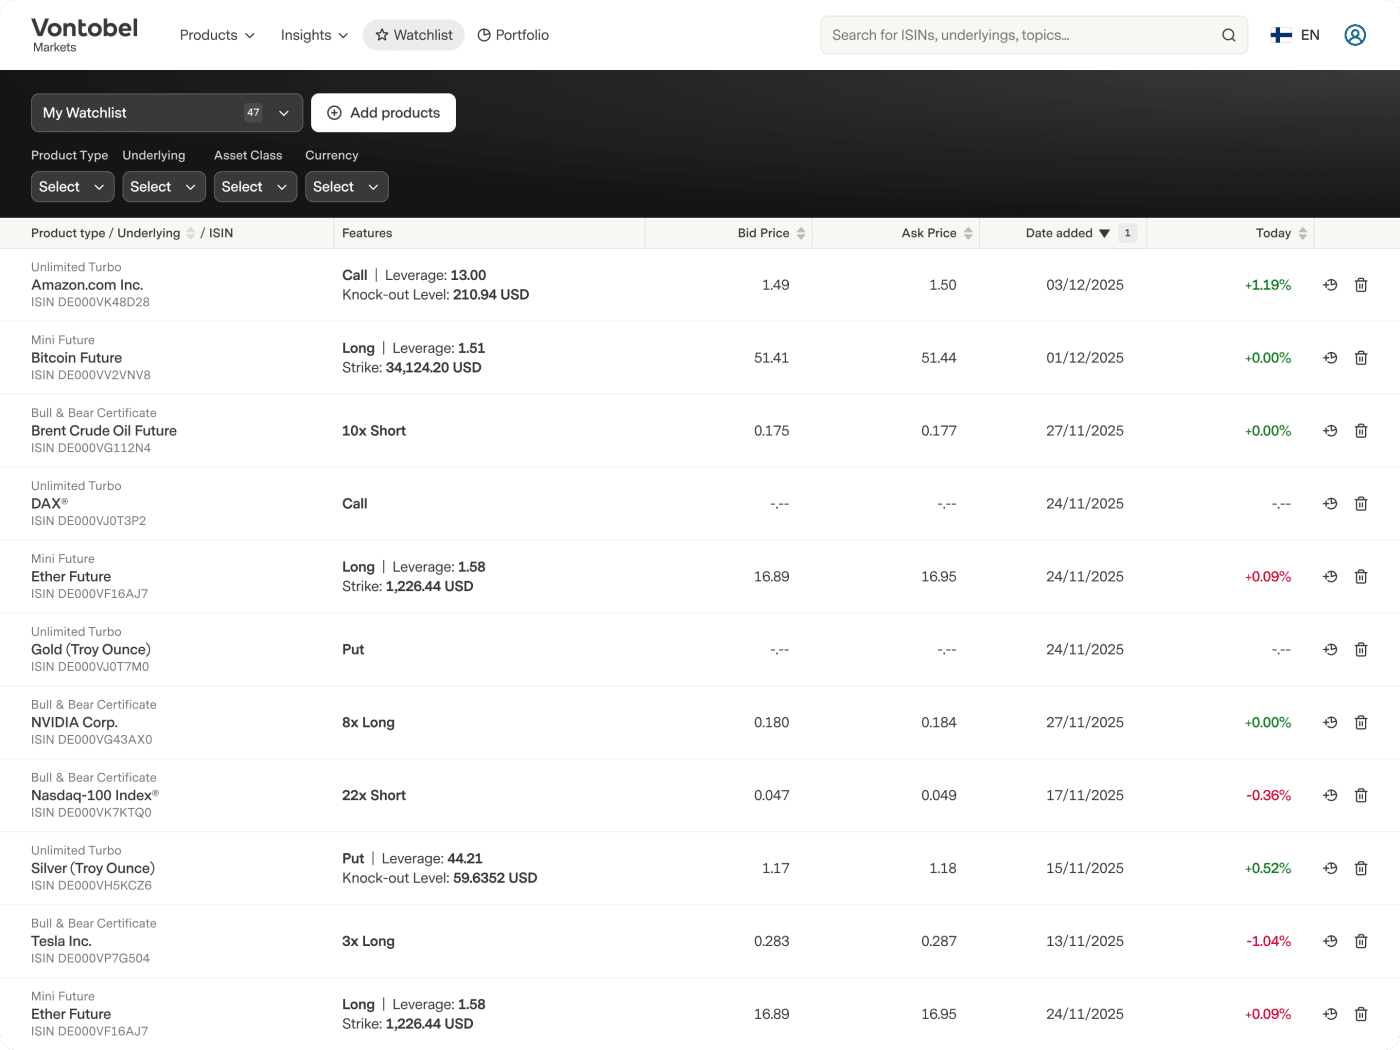Open the Bitcoin Future product link
The height and width of the screenshot is (1050, 1400).
(76, 358)
